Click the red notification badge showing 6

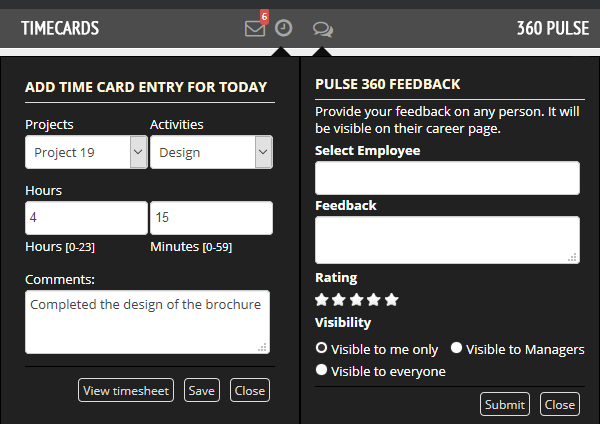pos(264,17)
